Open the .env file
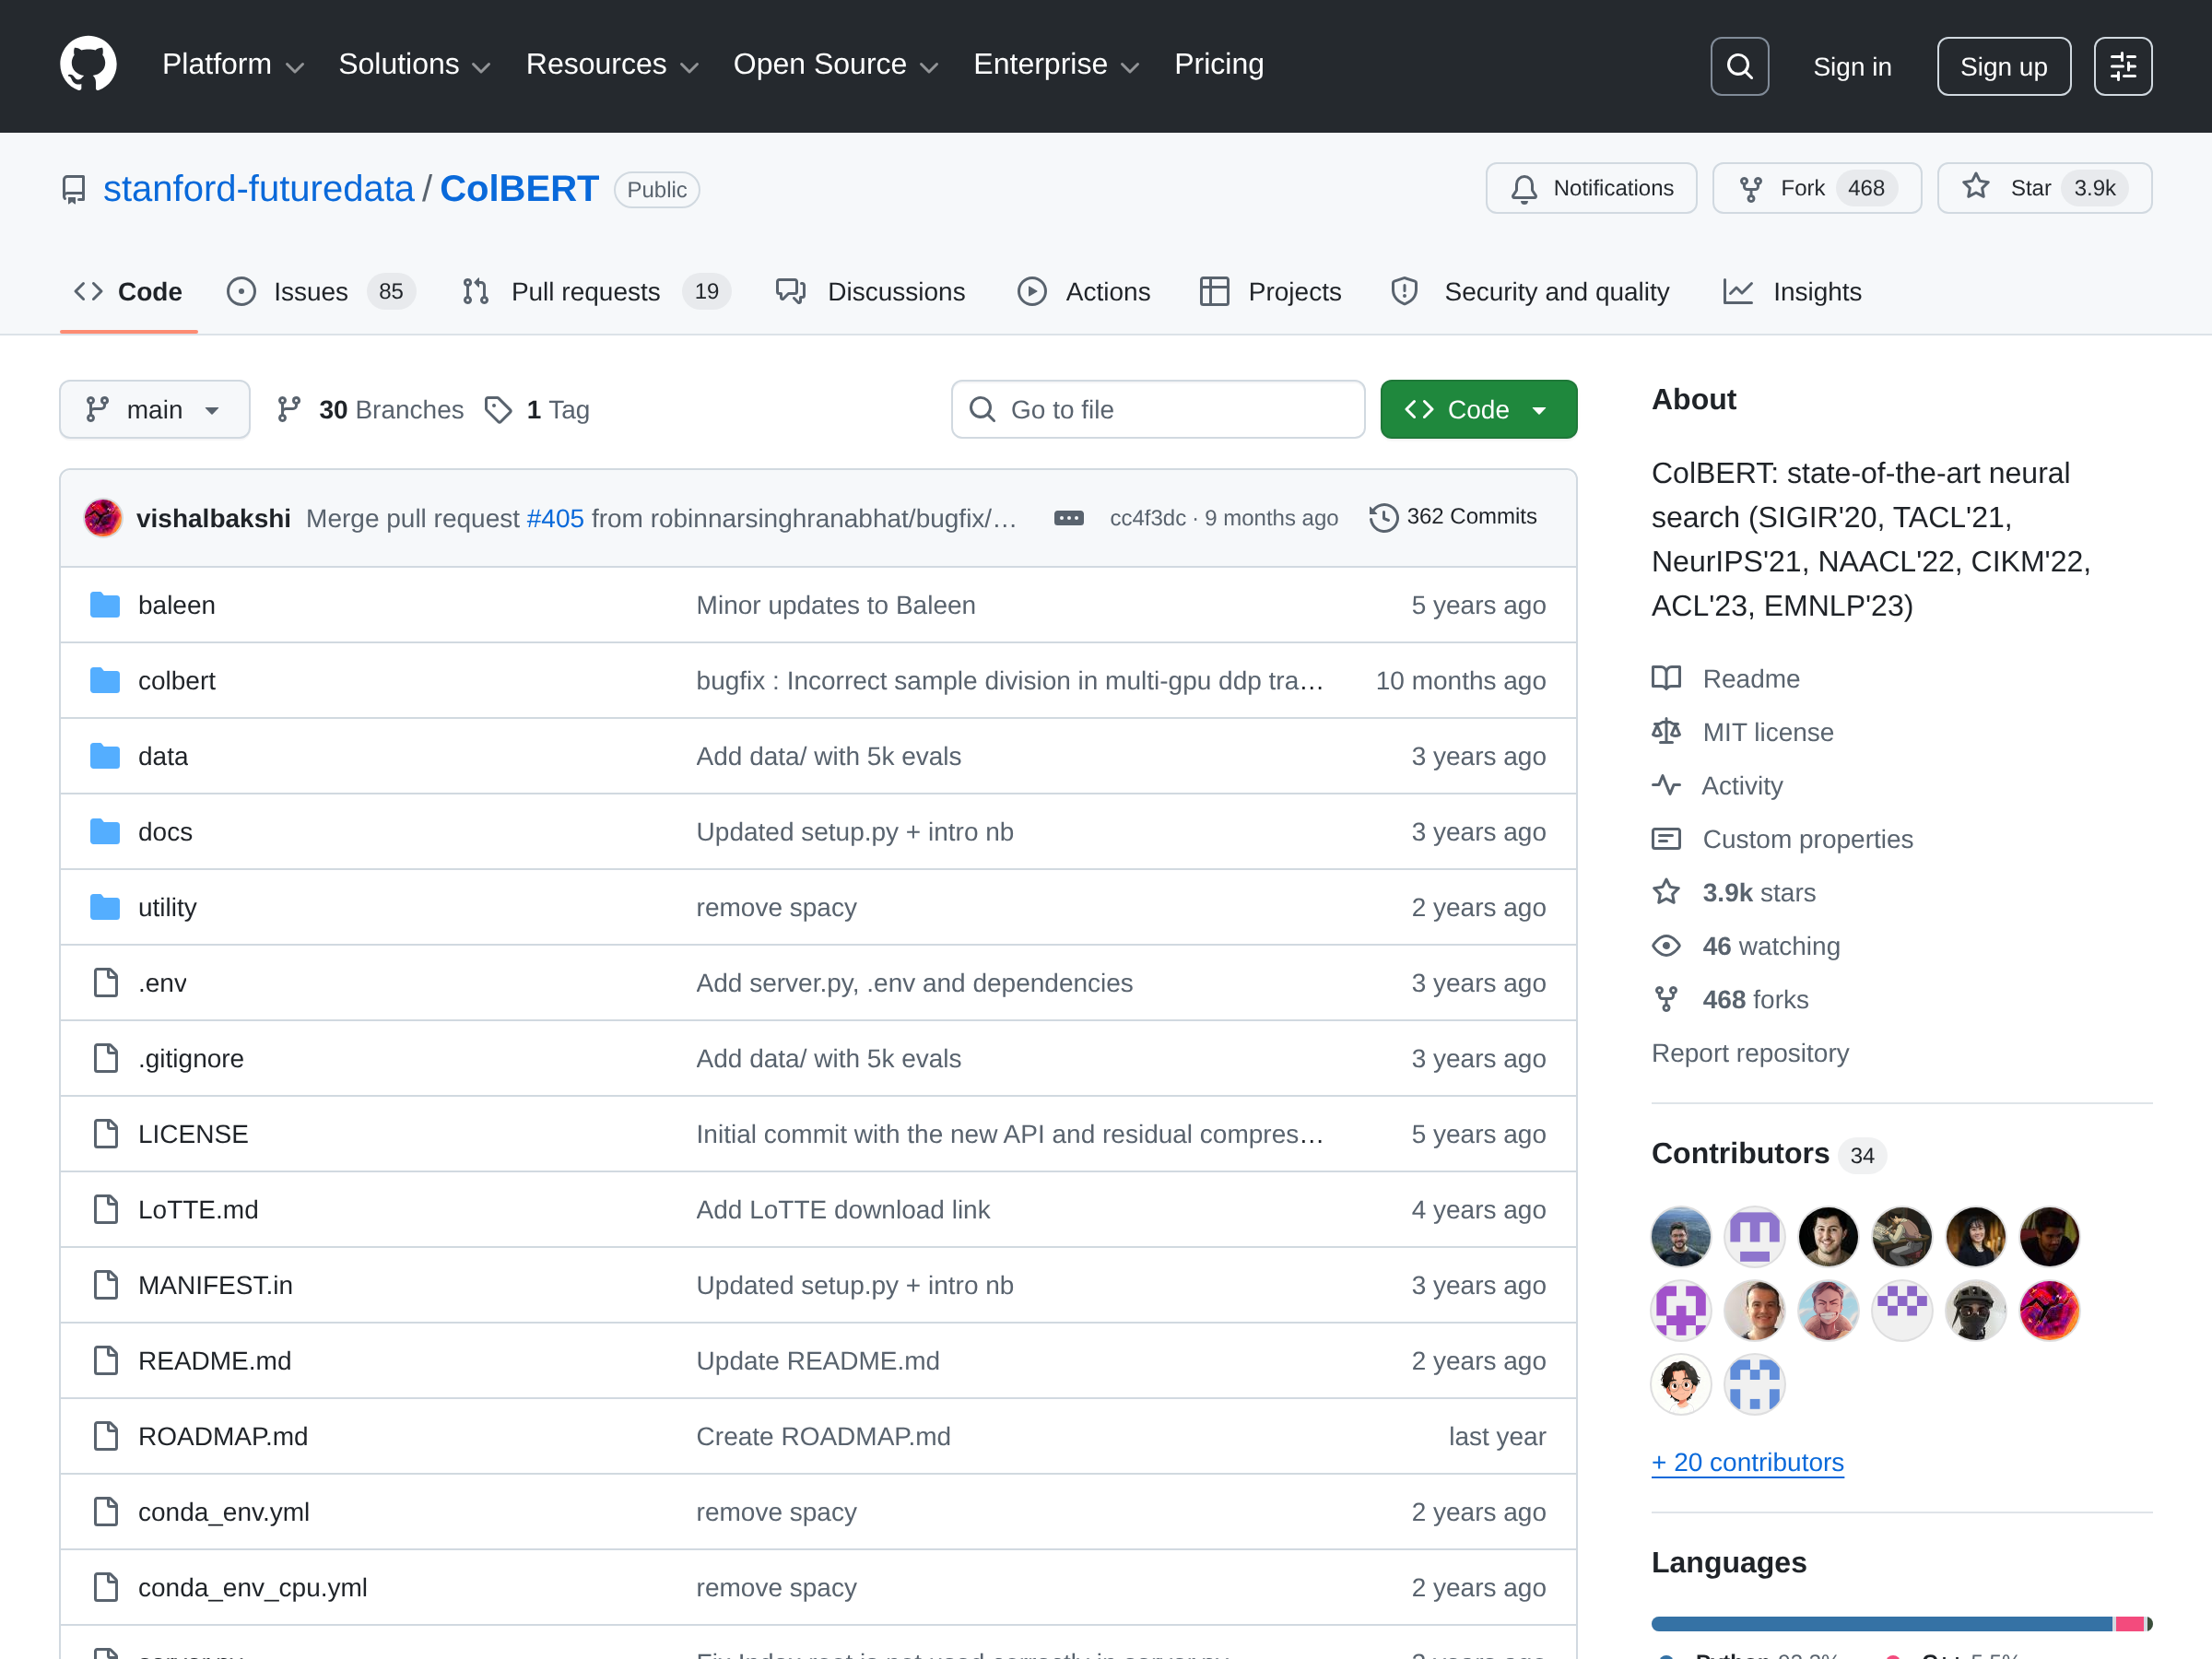The width and height of the screenshot is (2212, 1659). pyautogui.click(x=162, y=983)
